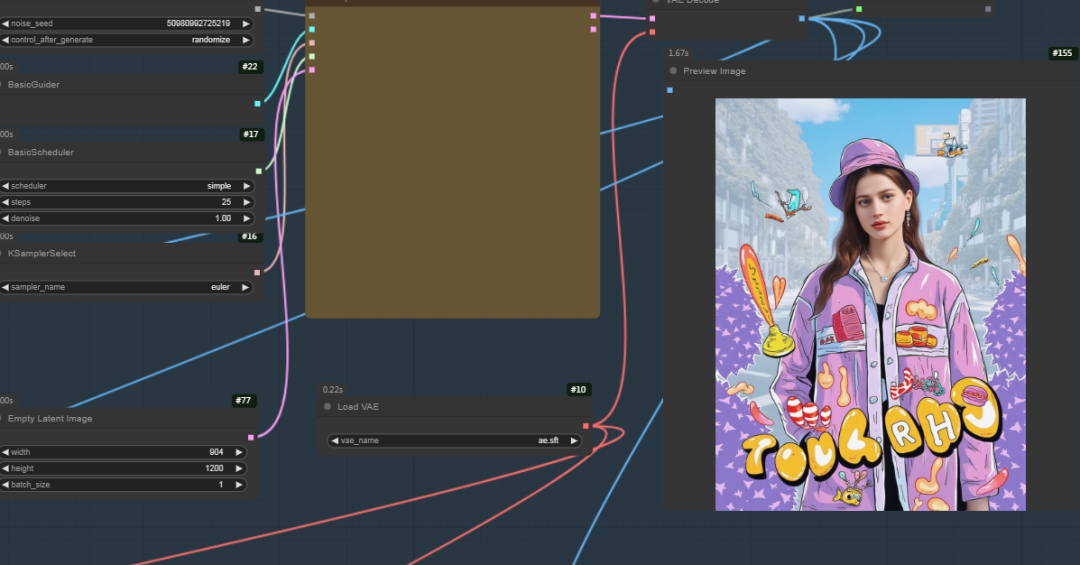Increase noise_seed with right arrow

[246, 23]
